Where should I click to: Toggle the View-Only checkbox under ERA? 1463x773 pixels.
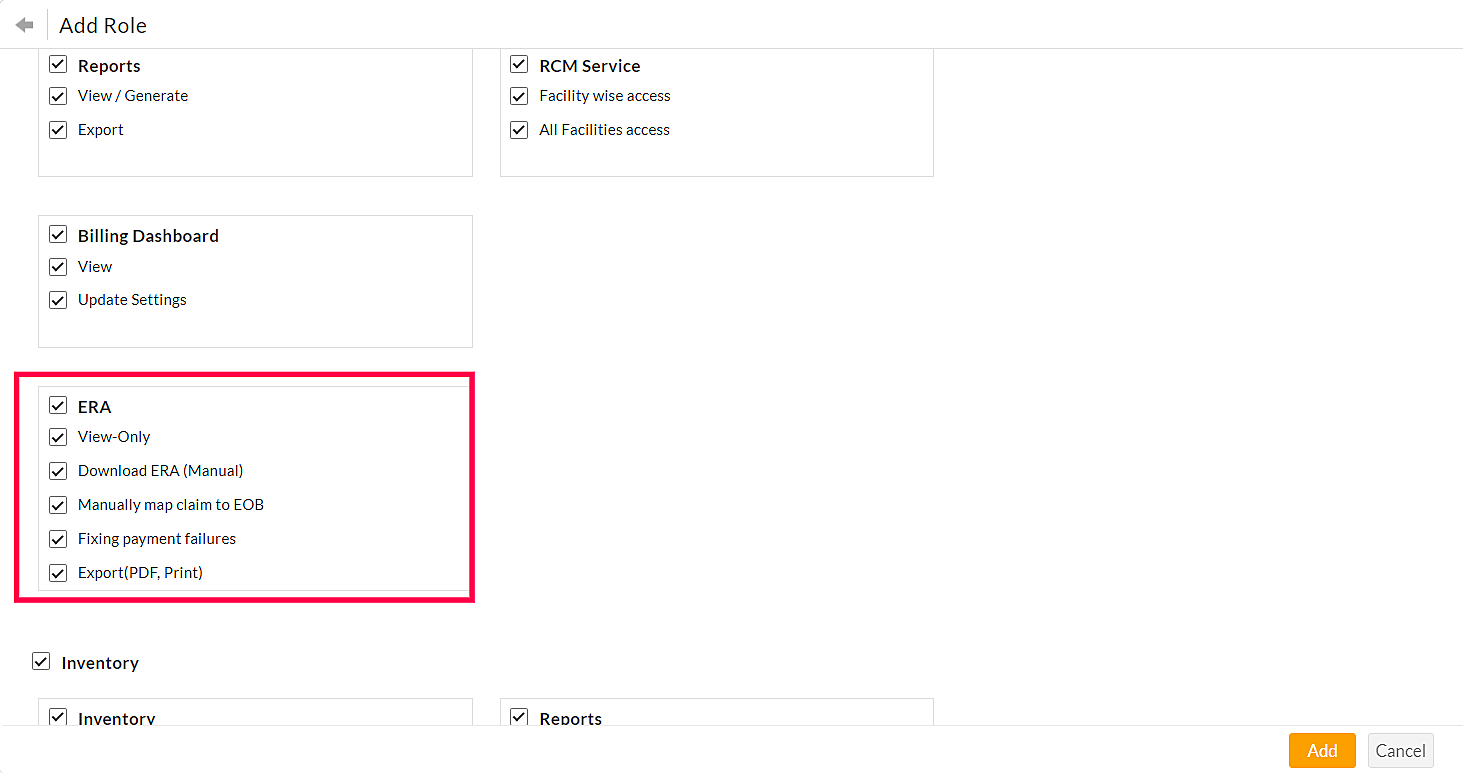pyautogui.click(x=58, y=437)
